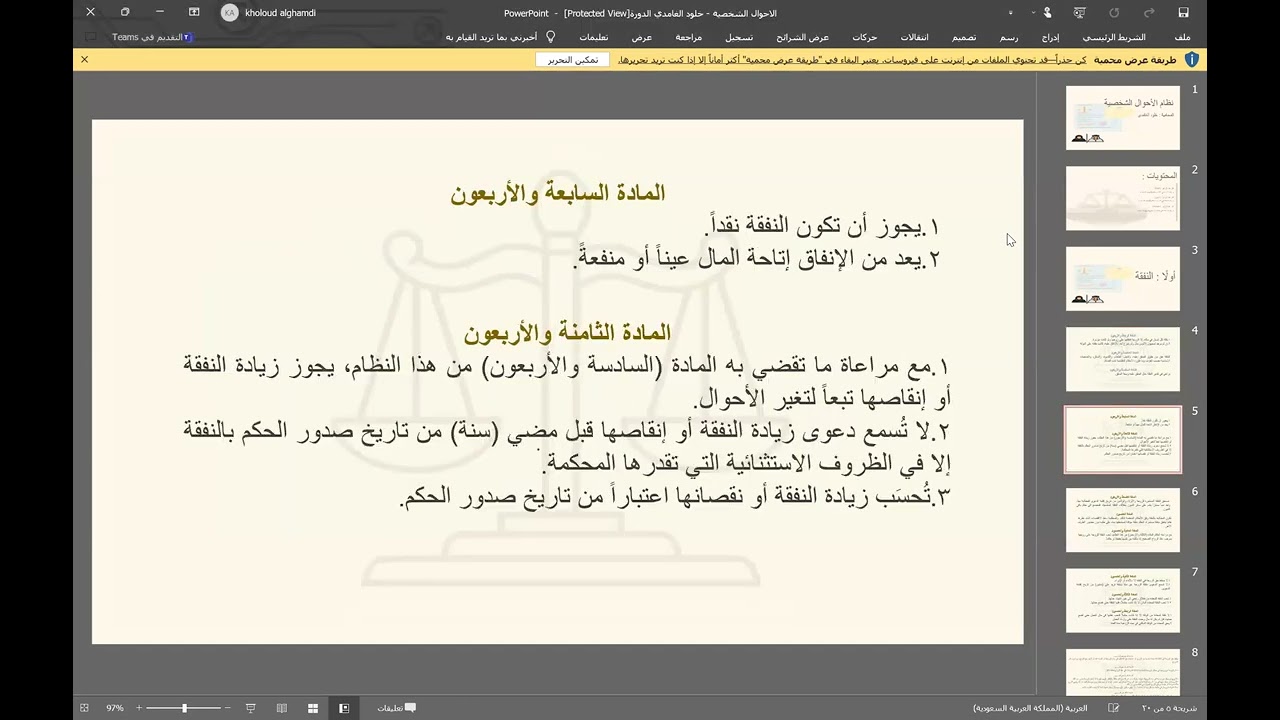Select slide 6 thumbnail
Viewport: 1280px width, 720px height.
[1122, 520]
